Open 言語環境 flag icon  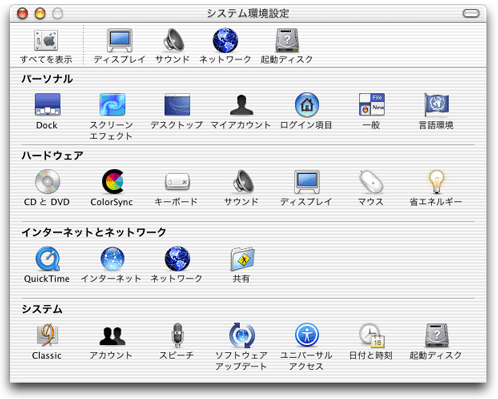pyautogui.click(x=436, y=104)
